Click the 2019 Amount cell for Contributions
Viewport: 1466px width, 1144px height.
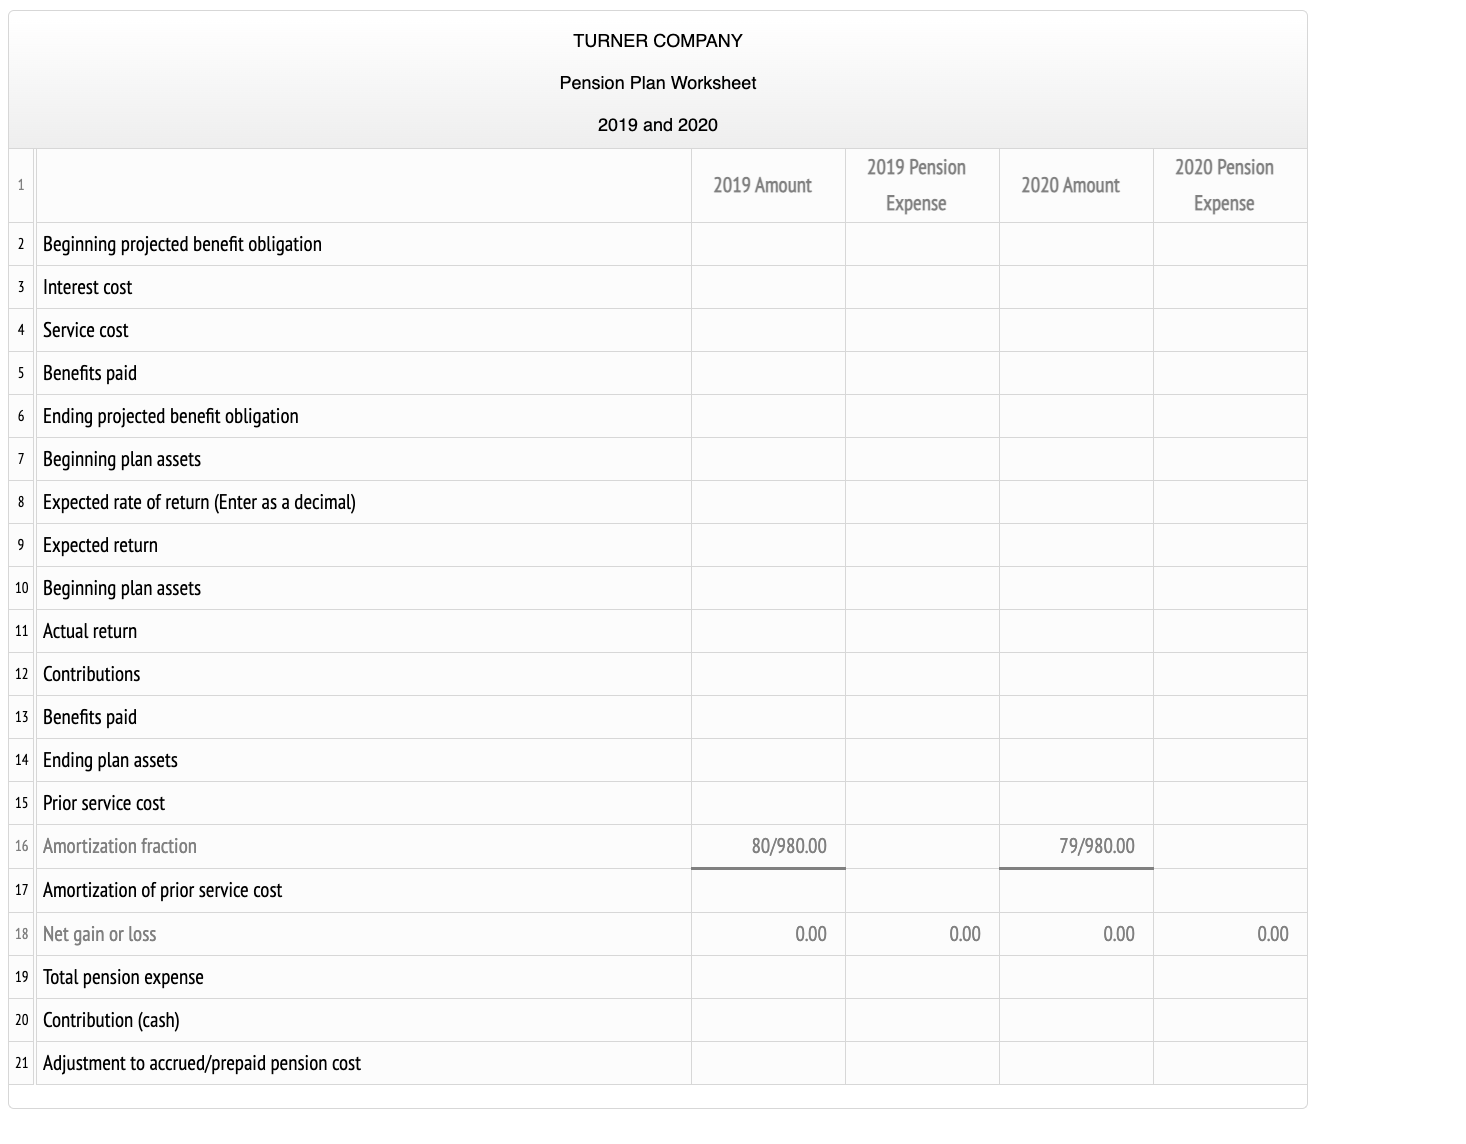click(x=768, y=673)
